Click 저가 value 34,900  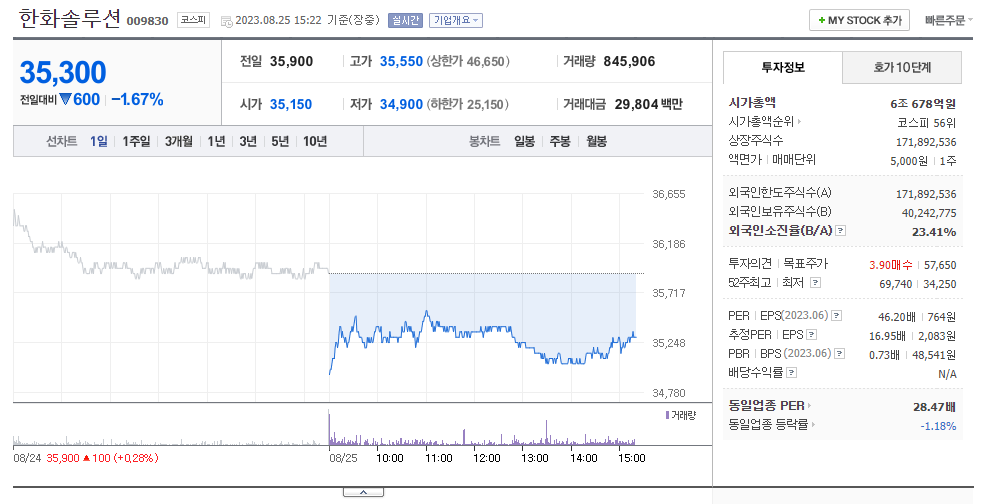click(x=401, y=104)
